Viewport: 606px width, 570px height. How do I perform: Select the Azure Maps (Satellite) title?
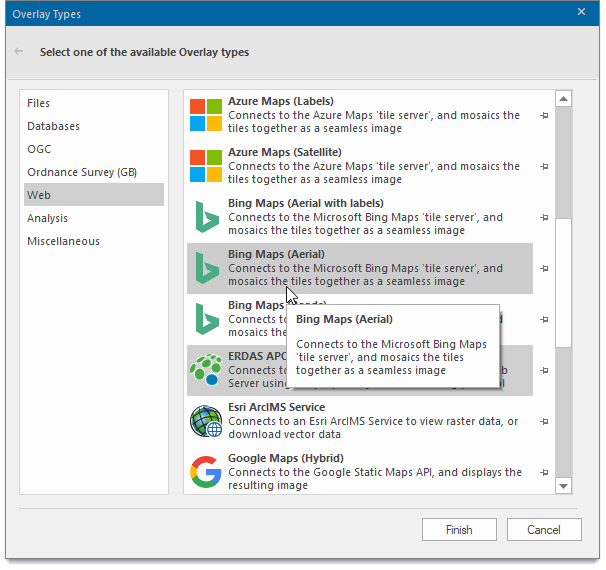coord(285,152)
